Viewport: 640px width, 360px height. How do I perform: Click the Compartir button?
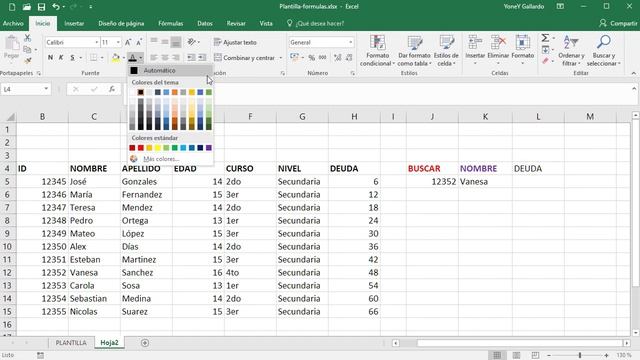(618, 24)
